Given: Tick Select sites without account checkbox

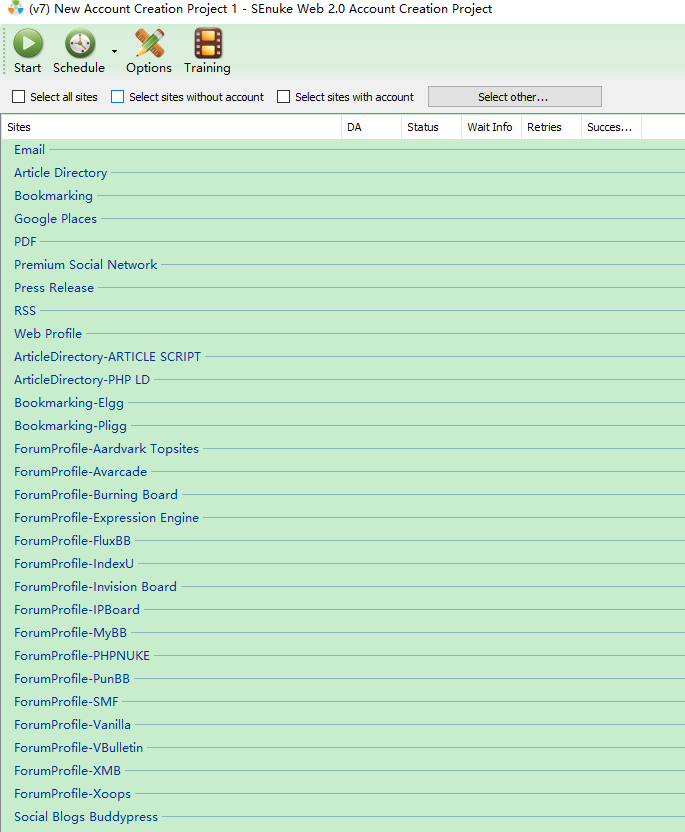Looking at the screenshot, I should click(117, 97).
